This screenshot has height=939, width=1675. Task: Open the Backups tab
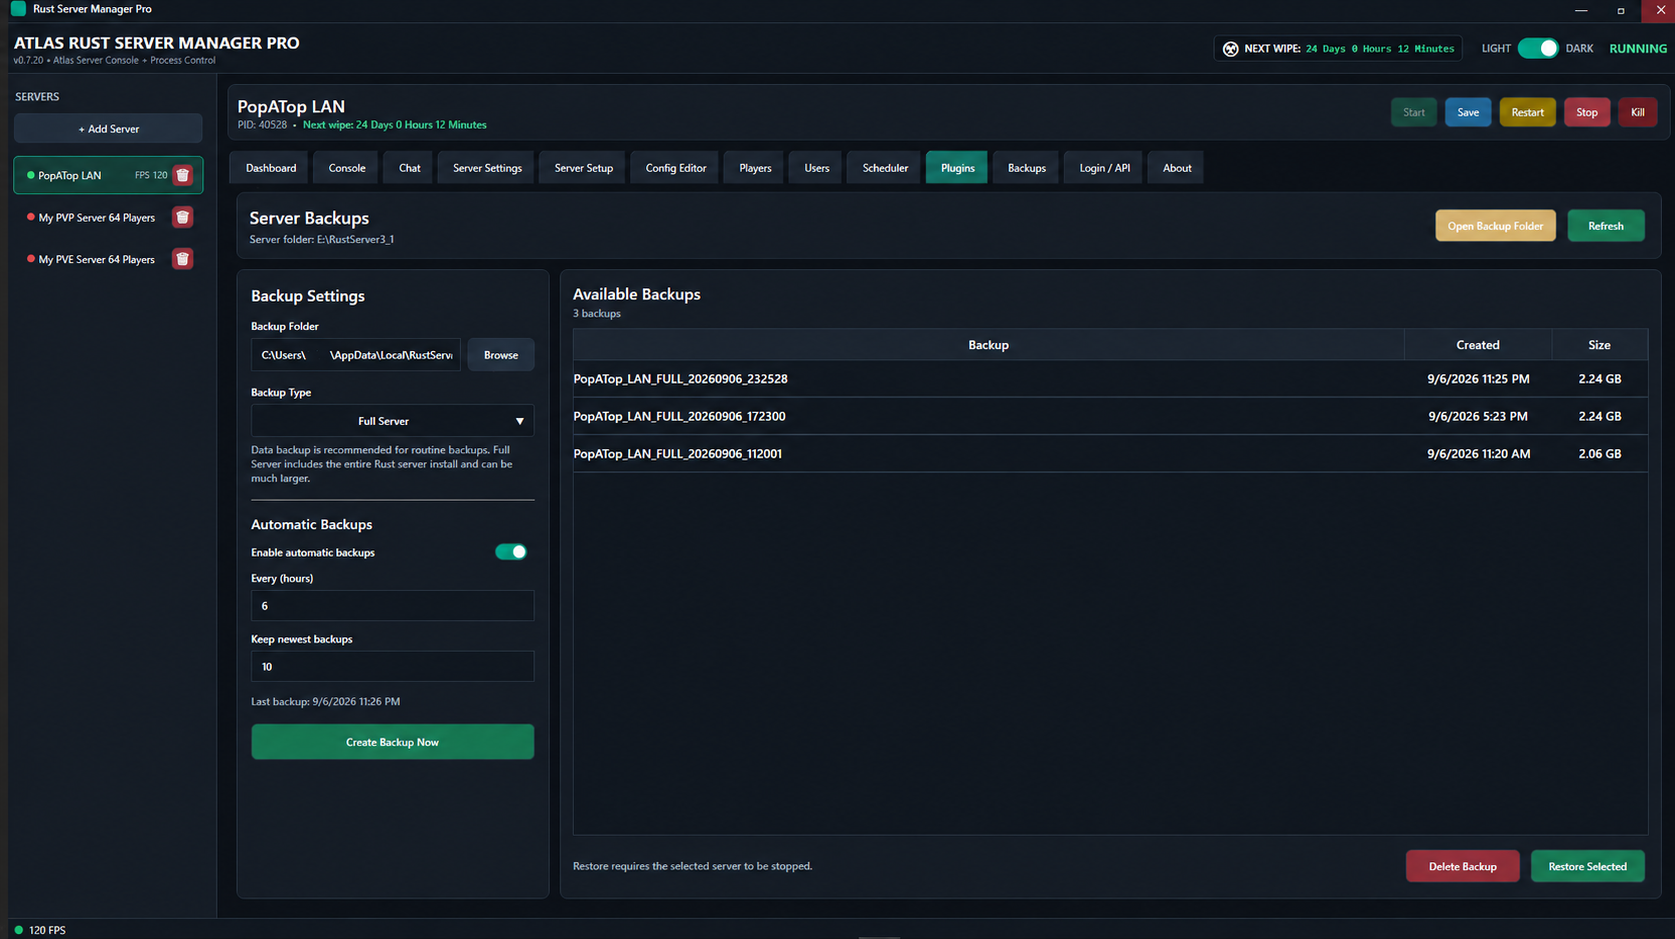(1027, 168)
